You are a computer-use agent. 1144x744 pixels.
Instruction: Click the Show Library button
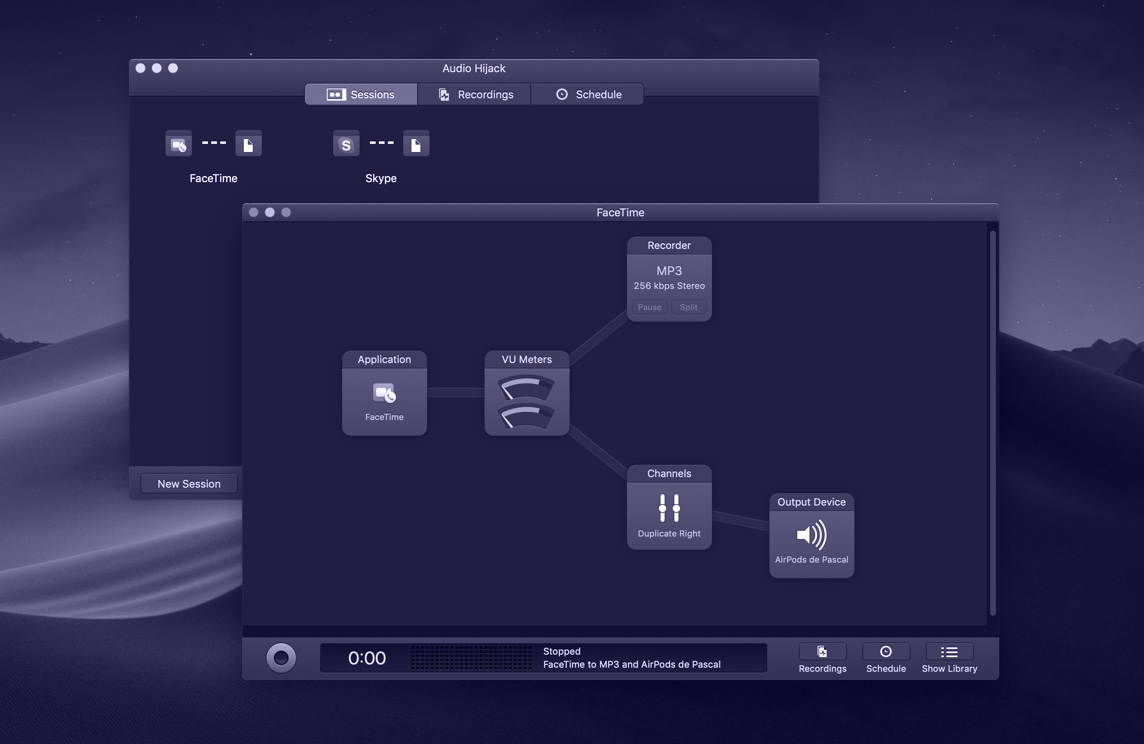(x=949, y=658)
